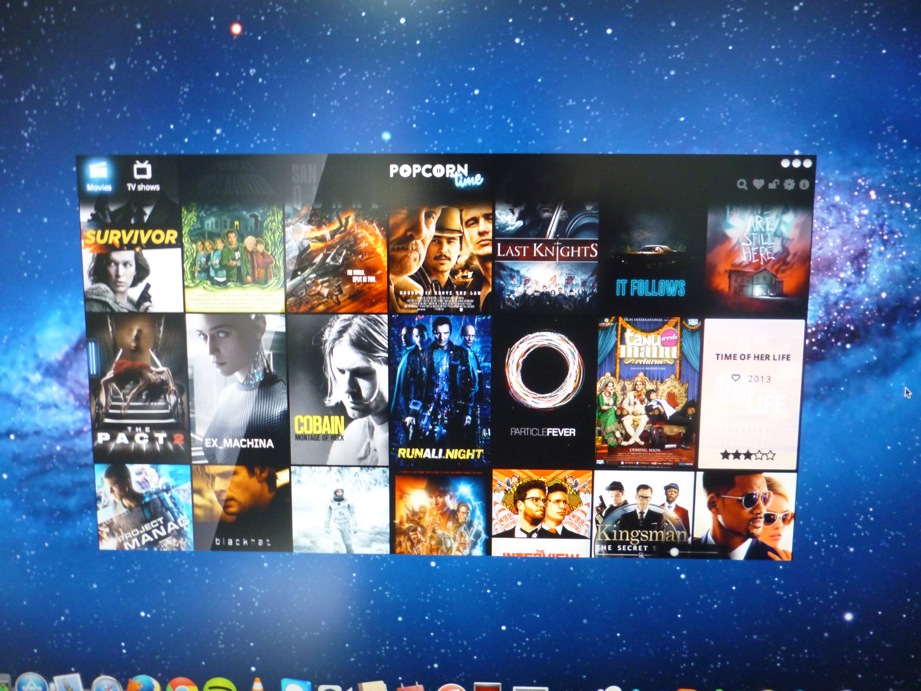Viewport: 921px width, 691px height.
Task: Switch to the Movies tab
Action: 99,175
